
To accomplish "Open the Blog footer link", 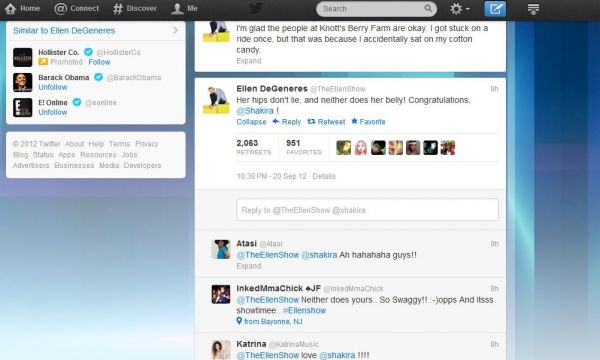I will (x=20, y=155).
